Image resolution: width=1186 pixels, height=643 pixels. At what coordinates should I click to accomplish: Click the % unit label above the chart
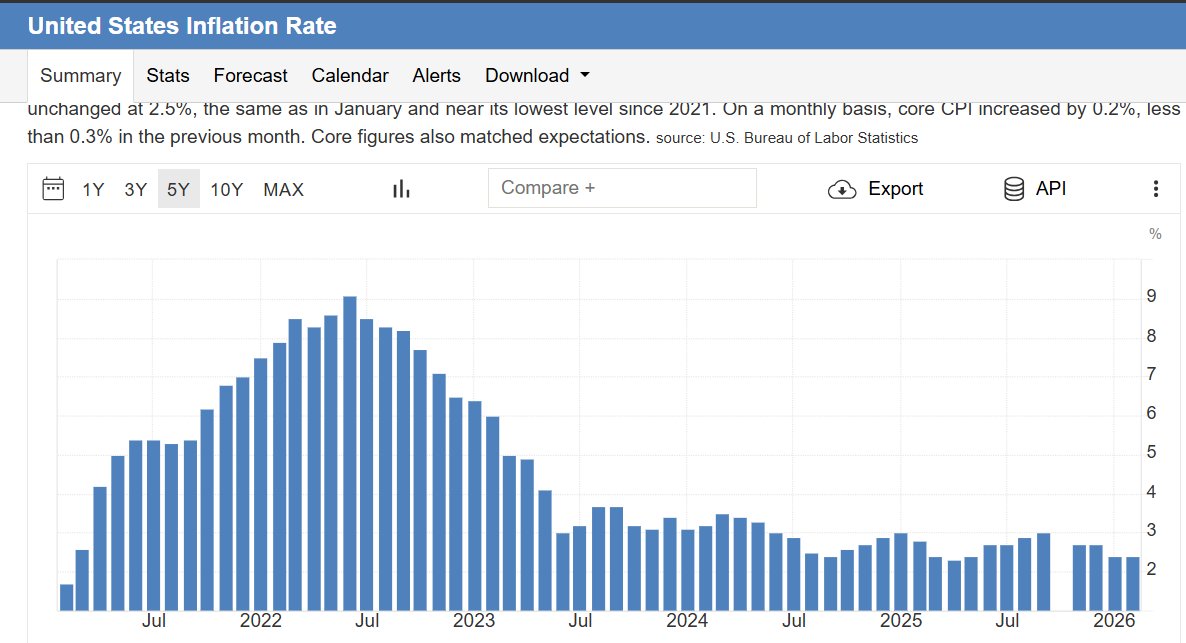[1155, 234]
